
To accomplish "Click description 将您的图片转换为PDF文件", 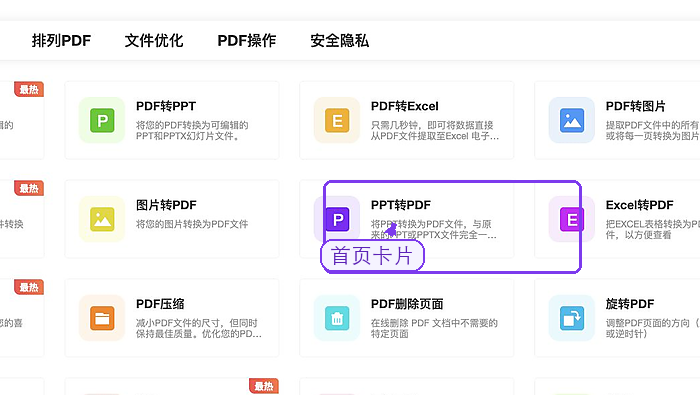I will tap(192, 224).
